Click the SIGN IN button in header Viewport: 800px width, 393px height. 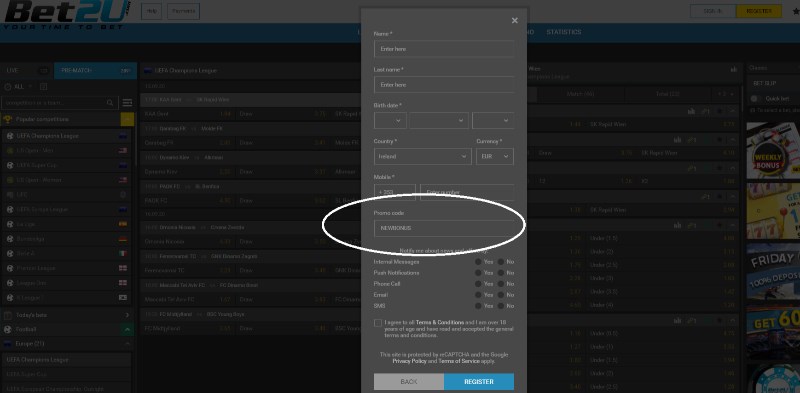click(713, 11)
